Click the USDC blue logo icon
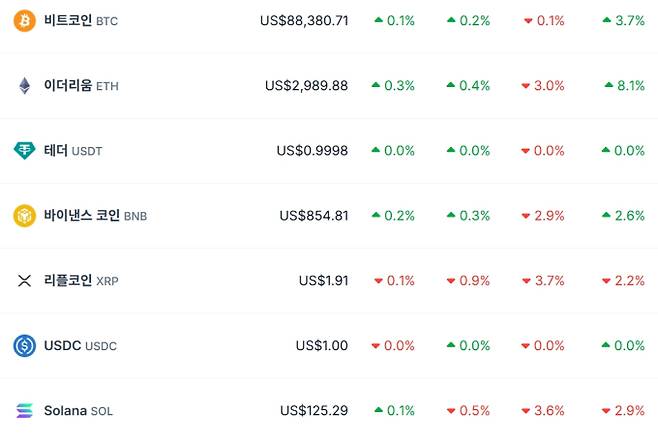 (x=24, y=346)
